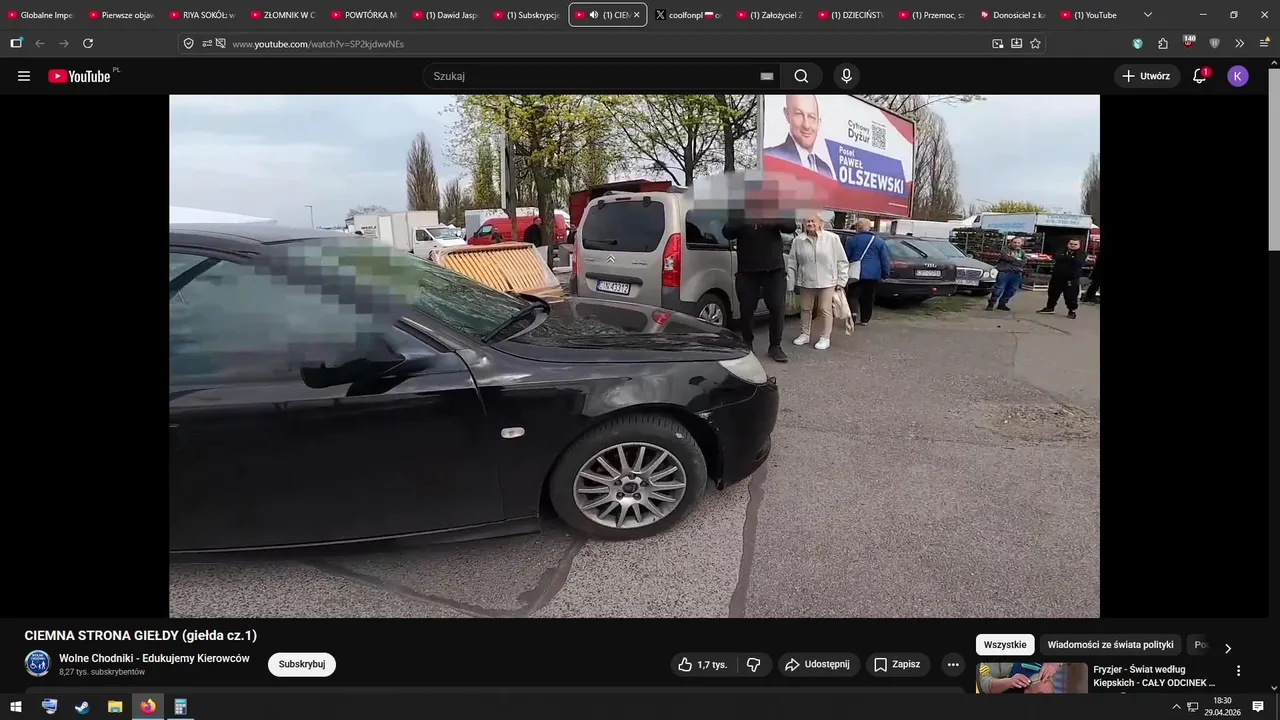Select "Wiadomości ze świata polityki" chip
1280x720 pixels.
coord(1111,645)
